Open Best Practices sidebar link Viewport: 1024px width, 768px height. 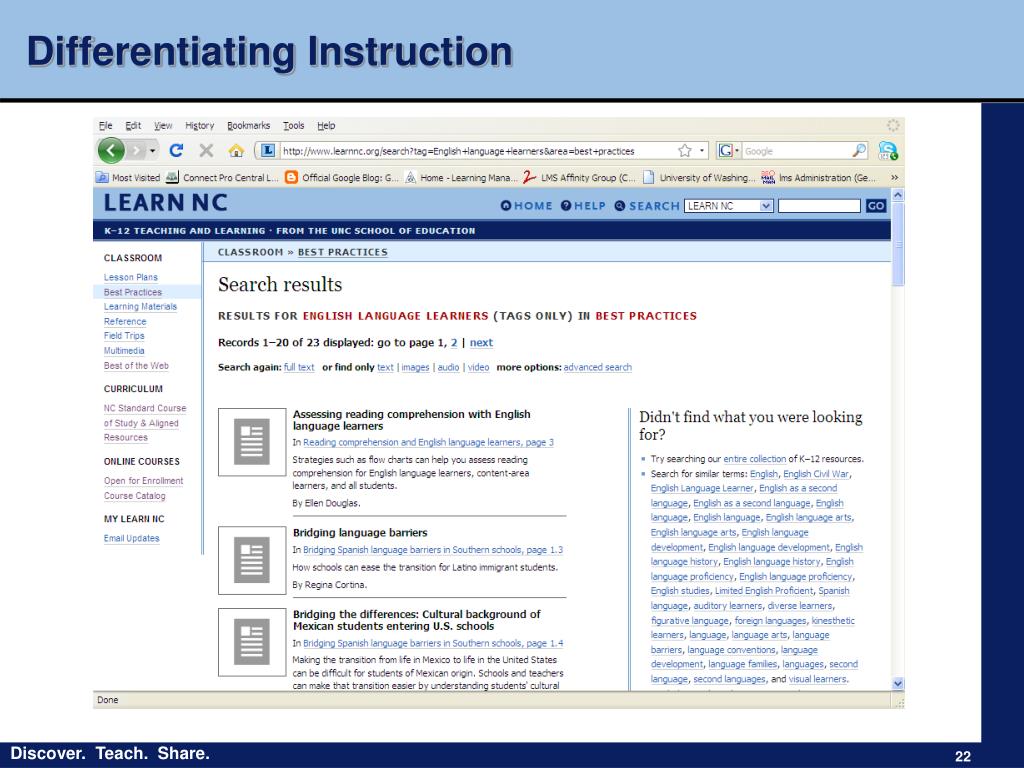pos(133,292)
